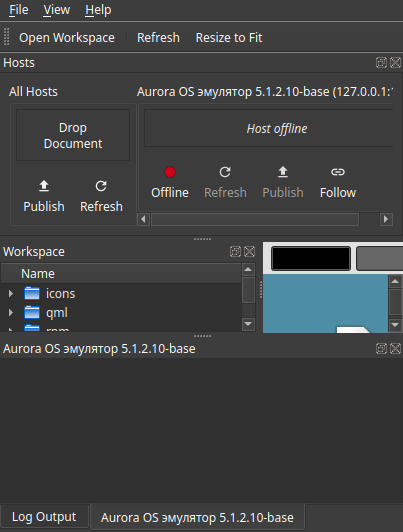Expand the icons folder tree node
Screen dimensions: 403x532
11,293
